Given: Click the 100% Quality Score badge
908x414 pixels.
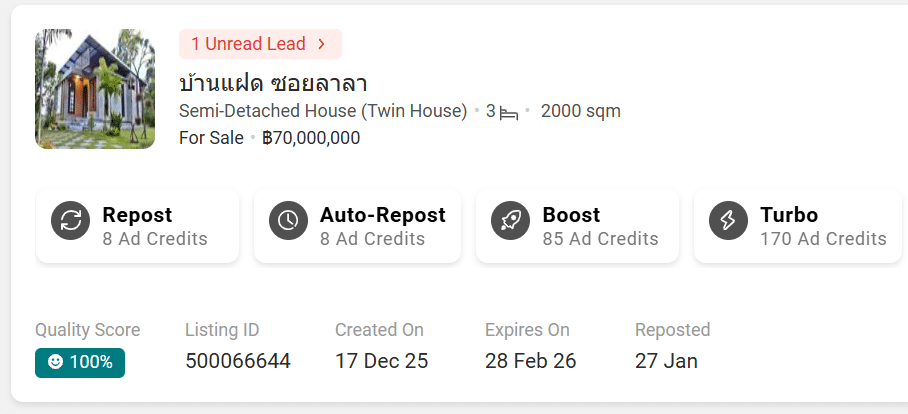Looking at the screenshot, I should tap(80, 362).
